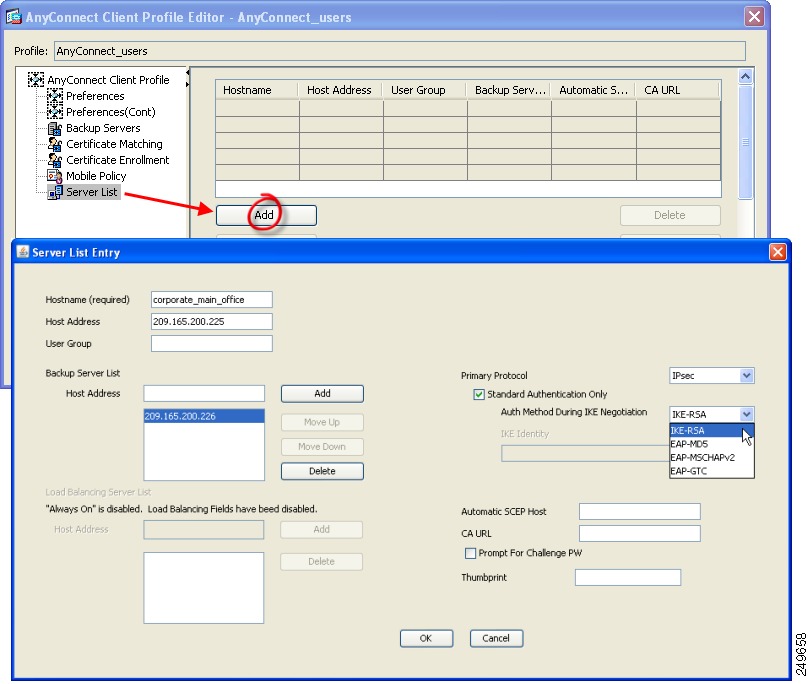The width and height of the screenshot is (811, 684).
Task: Choose IKE-RSA from the auth method list
Action: tap(712, 430)
